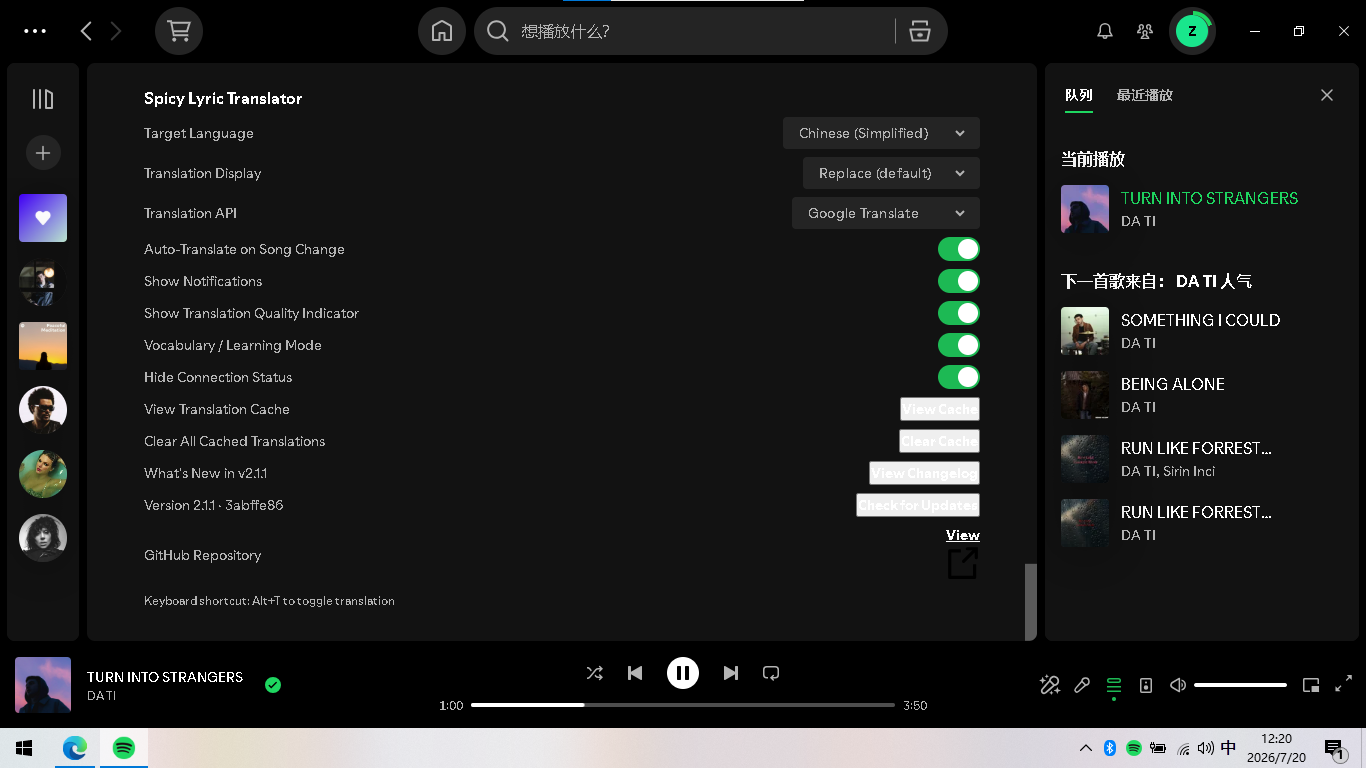Open Target Language dropdown Chinese (Simplified)
Viewport: 1366px width, 768px height.
pyautogui.click(x=881, y=133)
